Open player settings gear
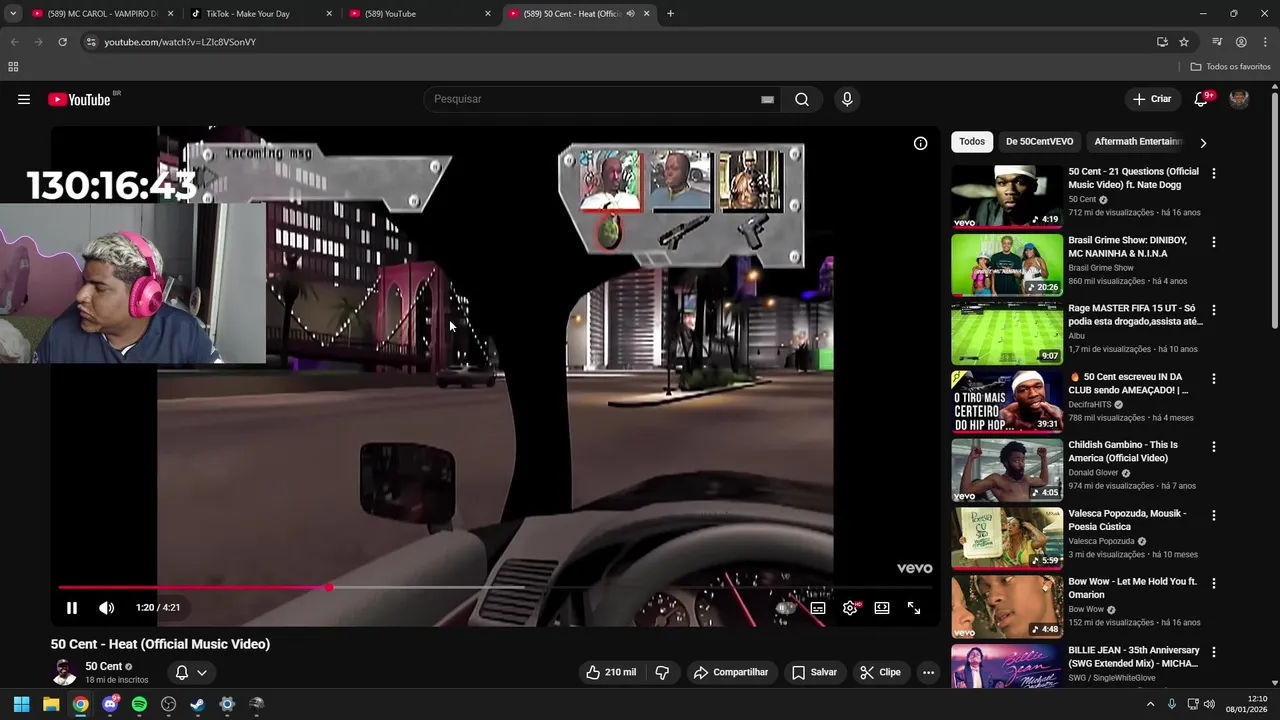 click(850, 607)
